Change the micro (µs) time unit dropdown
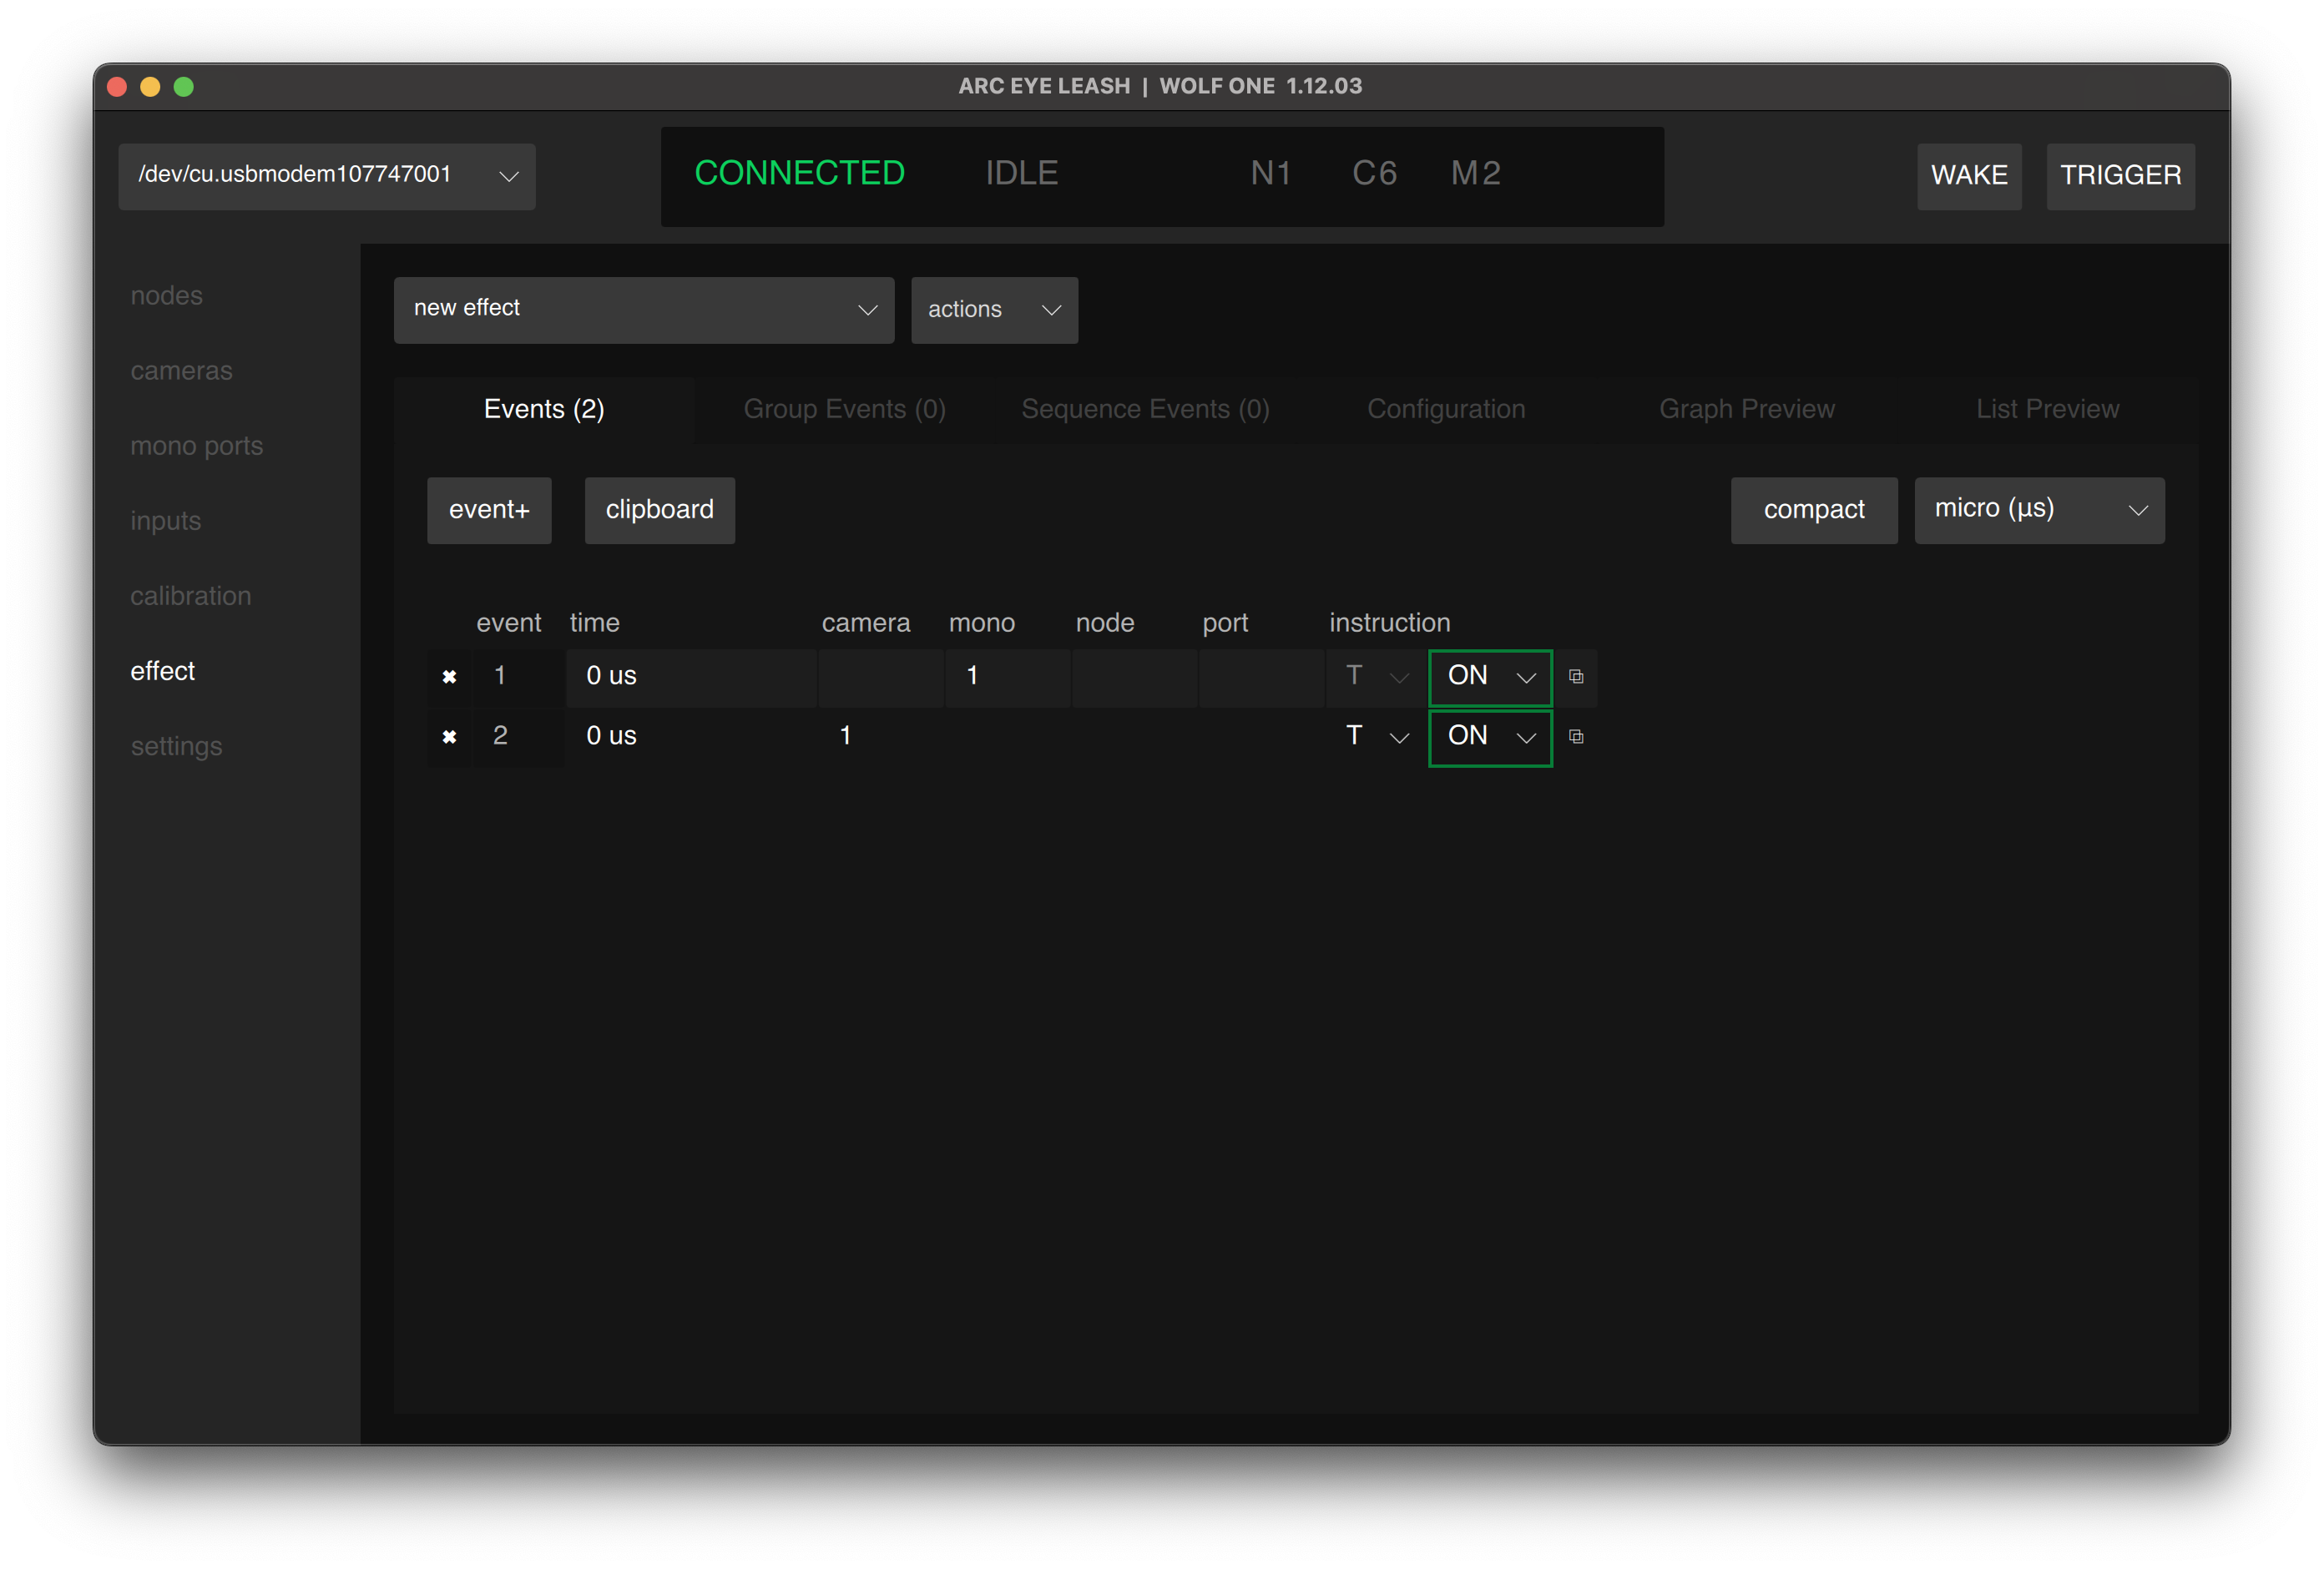2324x1569 pixels. tap(2038, 510)
